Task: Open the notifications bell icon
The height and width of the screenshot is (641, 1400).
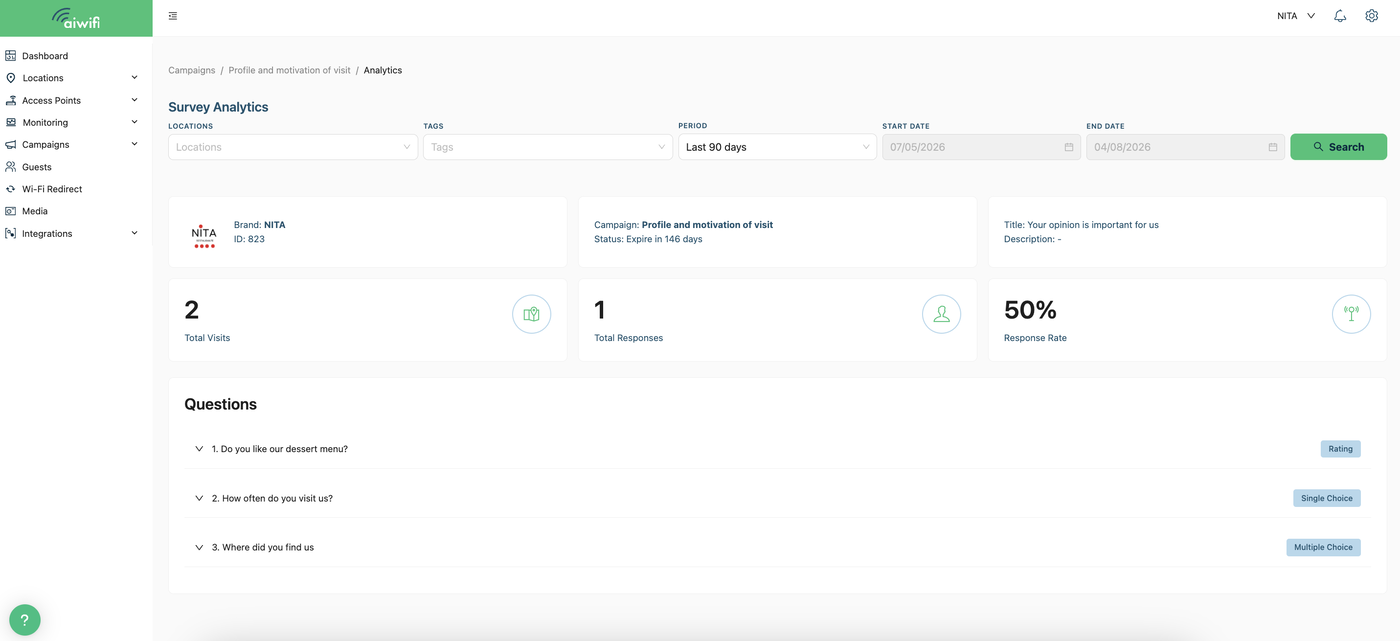Action: click(x=1340, y=16)
